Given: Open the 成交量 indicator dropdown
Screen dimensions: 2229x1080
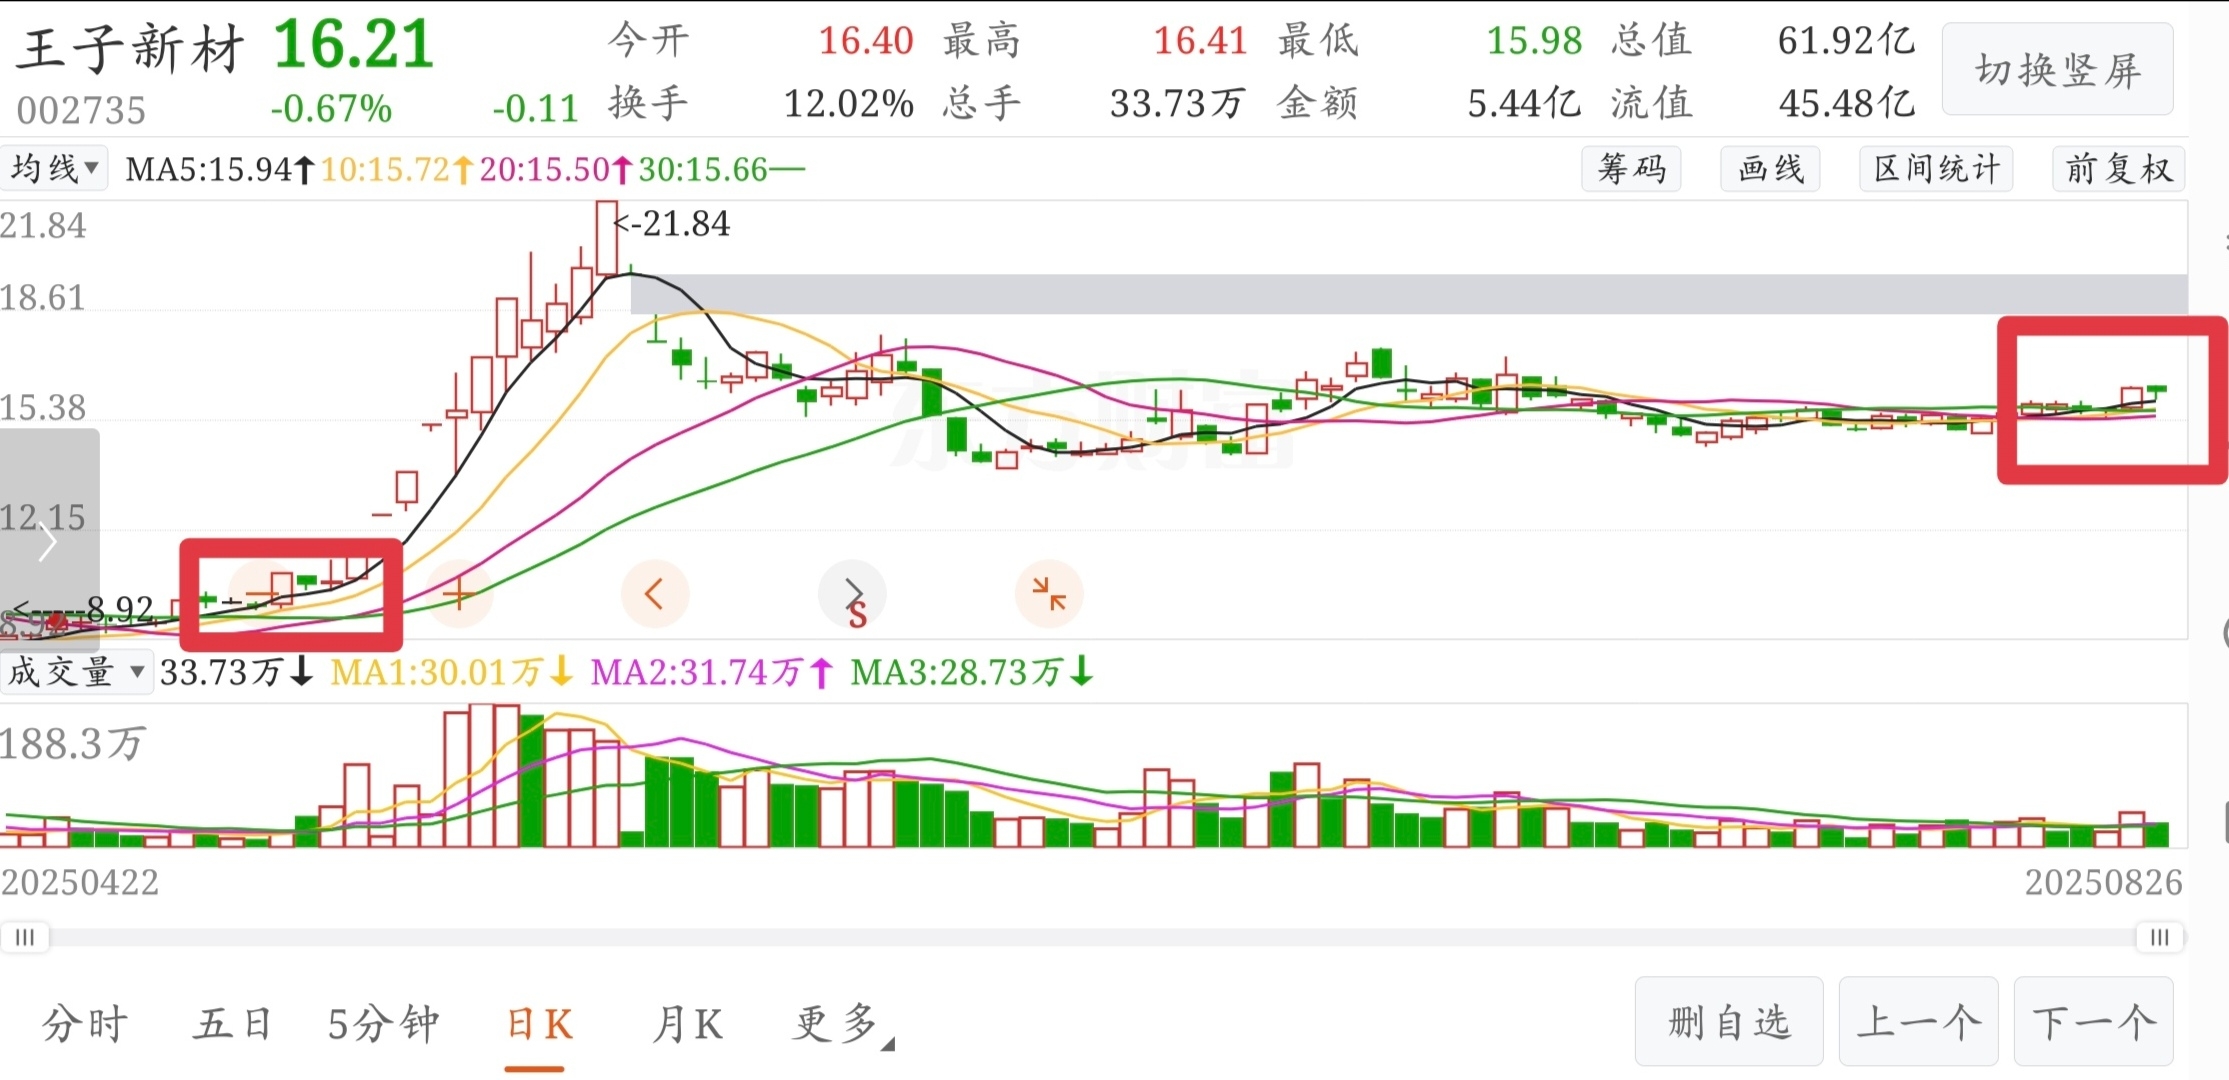Looking at the screenshot, I should 76,672.
